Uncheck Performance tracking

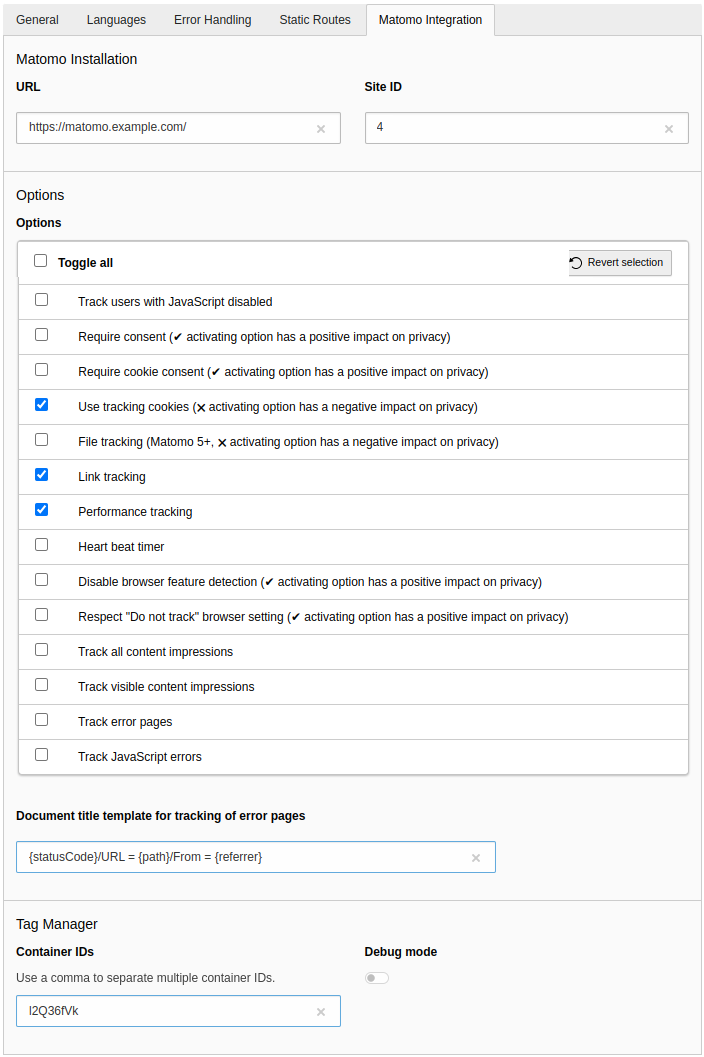coord(42,510)
